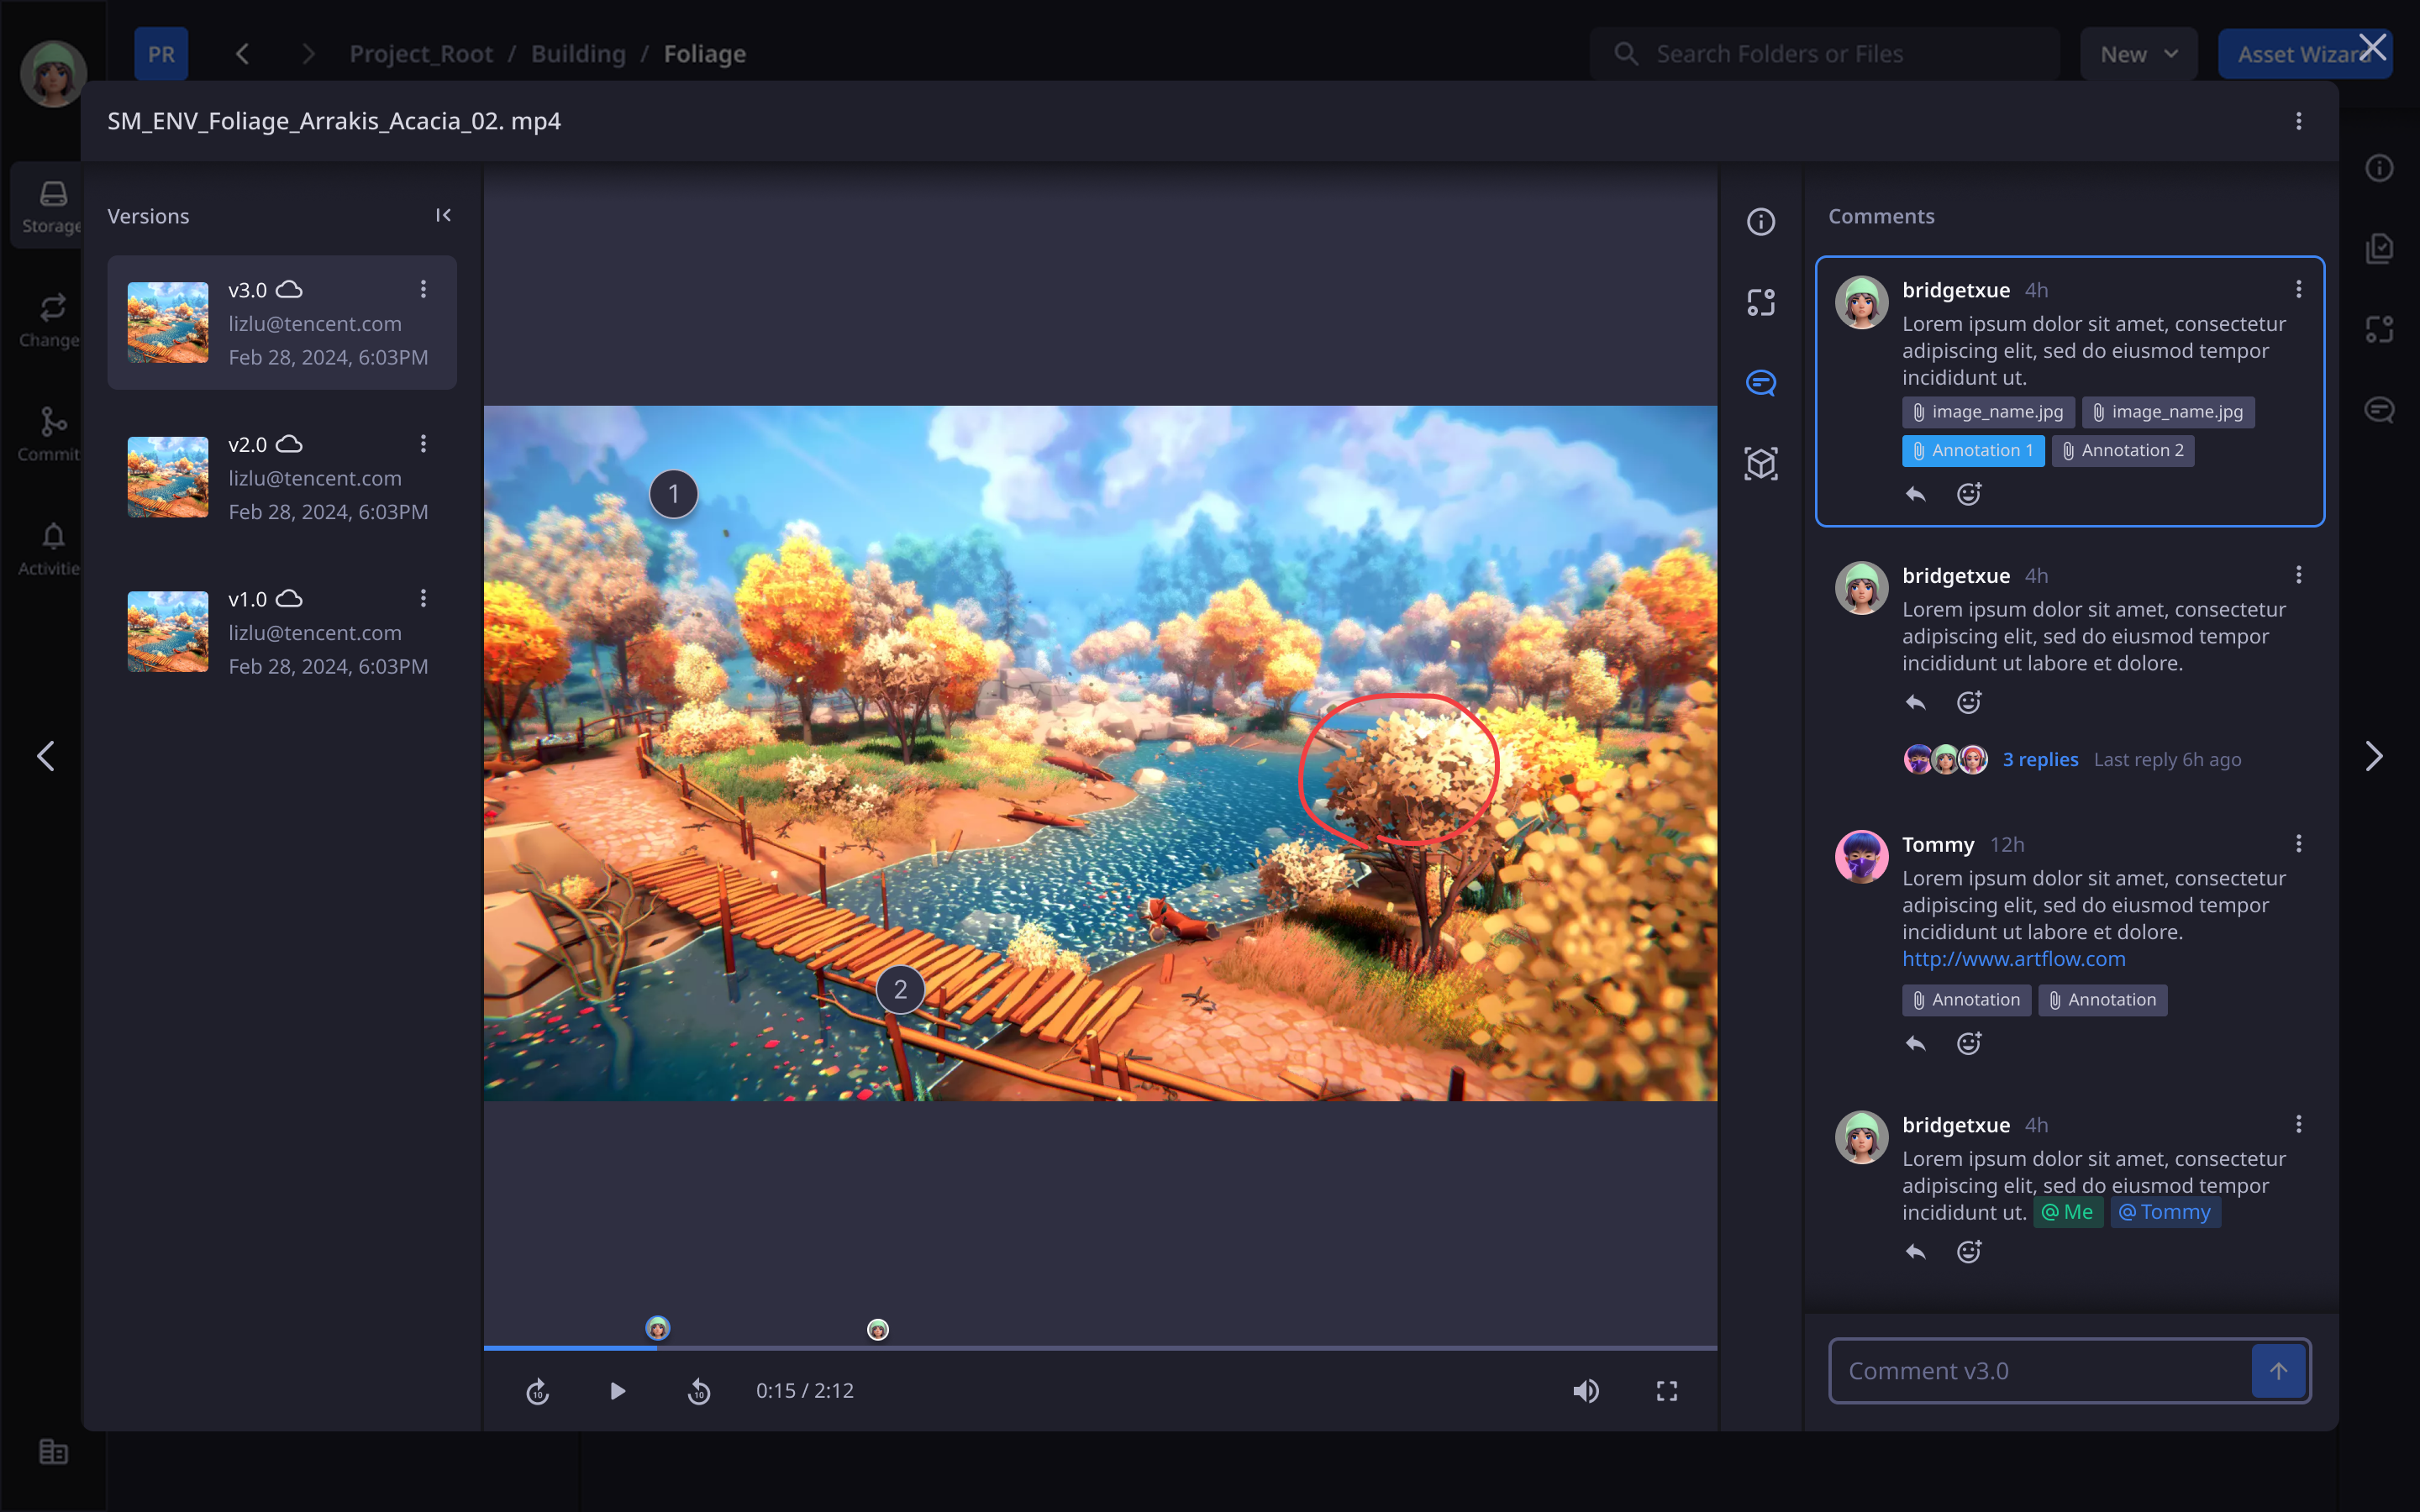2420x1512 pixels.
Task: Reply to Tommy's comment
Action: coord(1915,1044)
